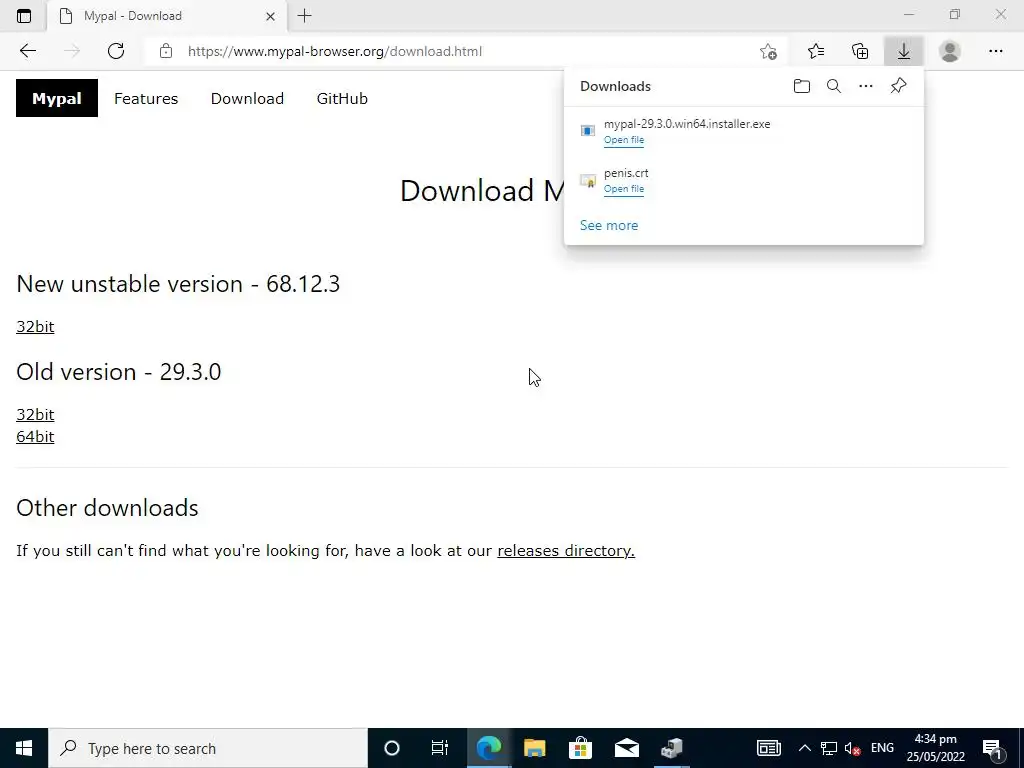Open Cortana circle icon

392,748
